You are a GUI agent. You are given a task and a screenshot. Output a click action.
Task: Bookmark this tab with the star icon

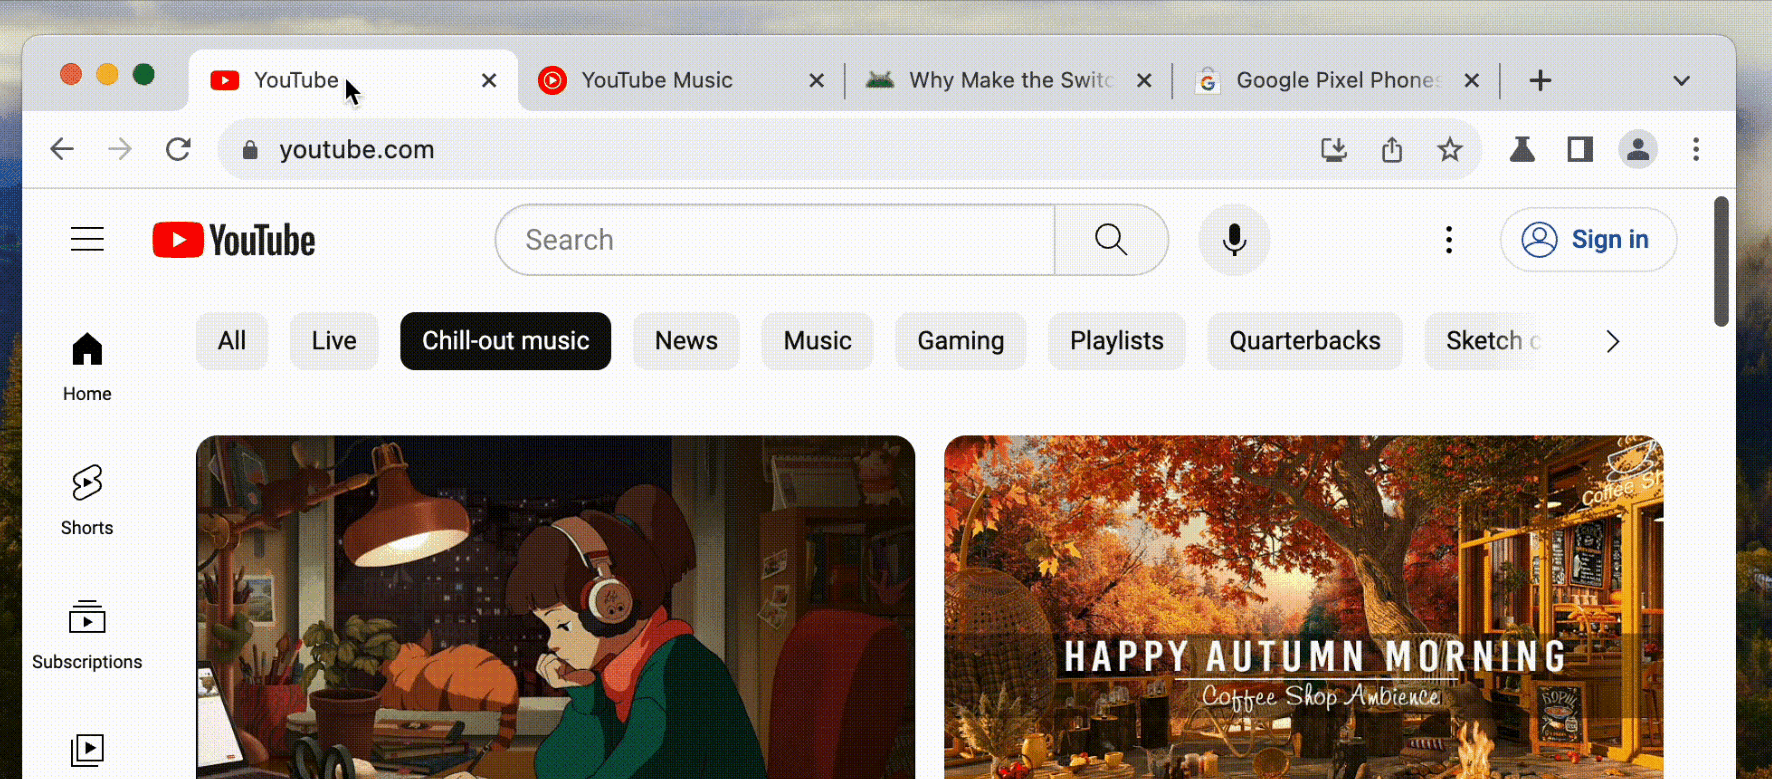pos(1450,150)
